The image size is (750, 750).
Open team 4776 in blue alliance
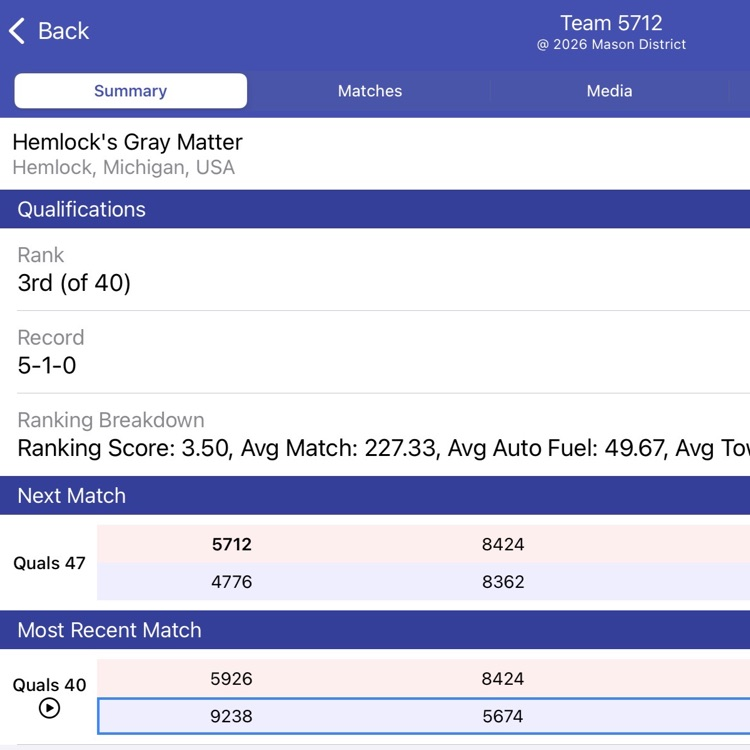(x=231, y=582)
